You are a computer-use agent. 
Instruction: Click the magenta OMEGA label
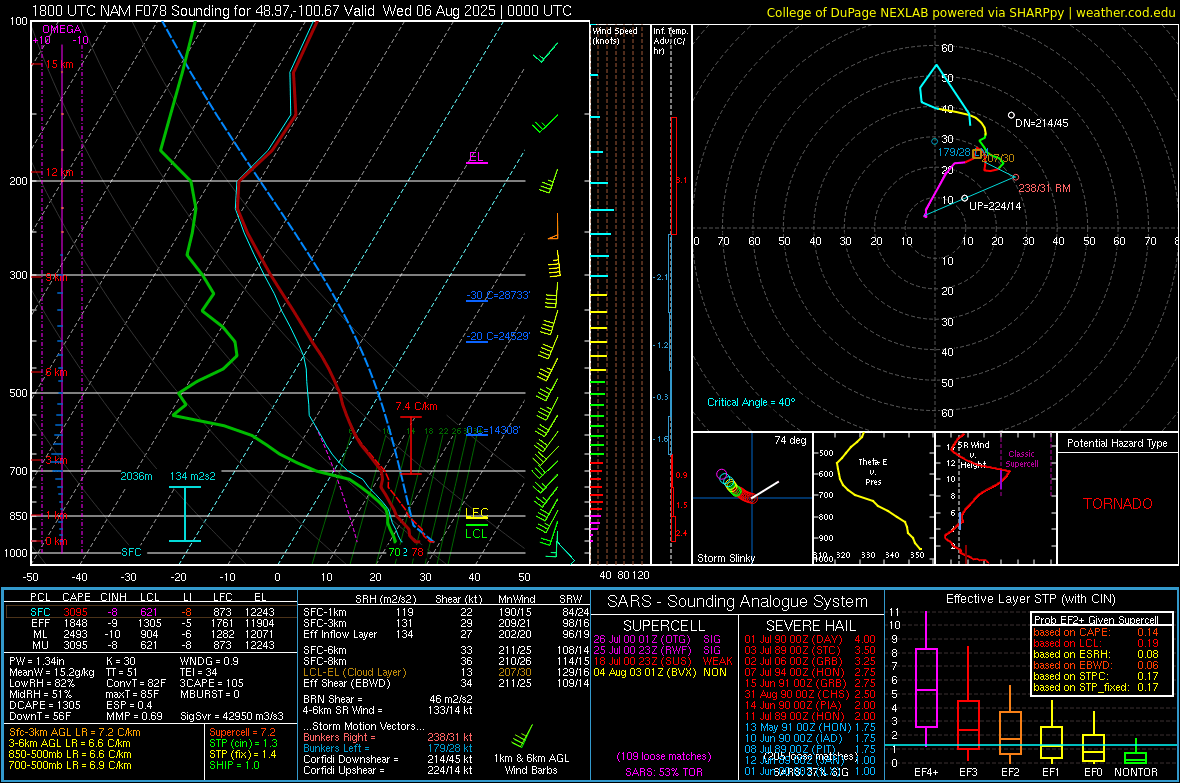pyautogui.click(x=62, y=29)
